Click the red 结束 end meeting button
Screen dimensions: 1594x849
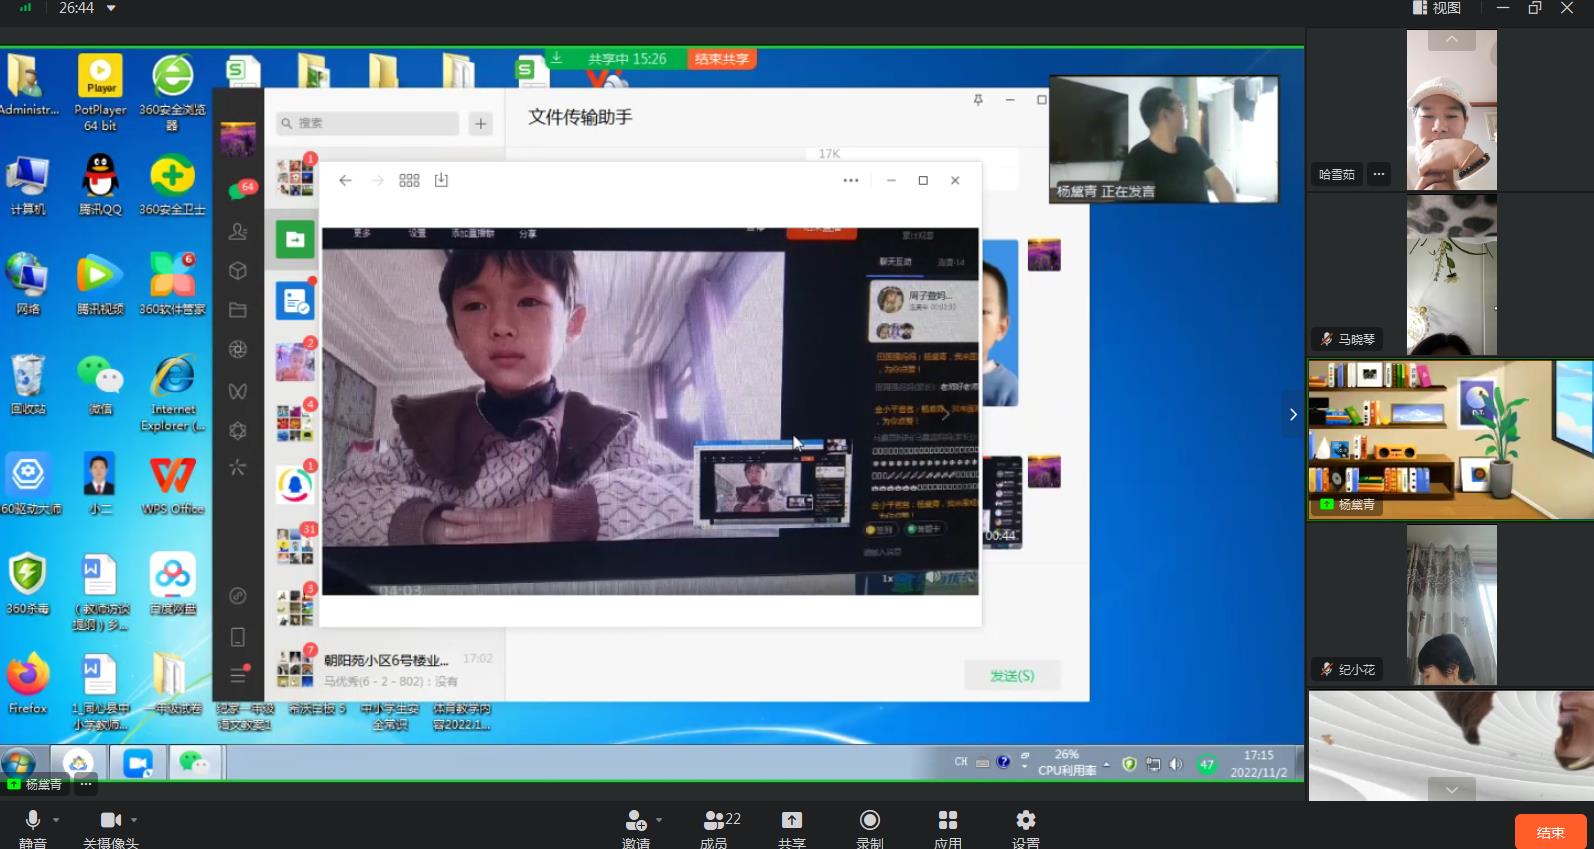click(x=1550, y=832)
